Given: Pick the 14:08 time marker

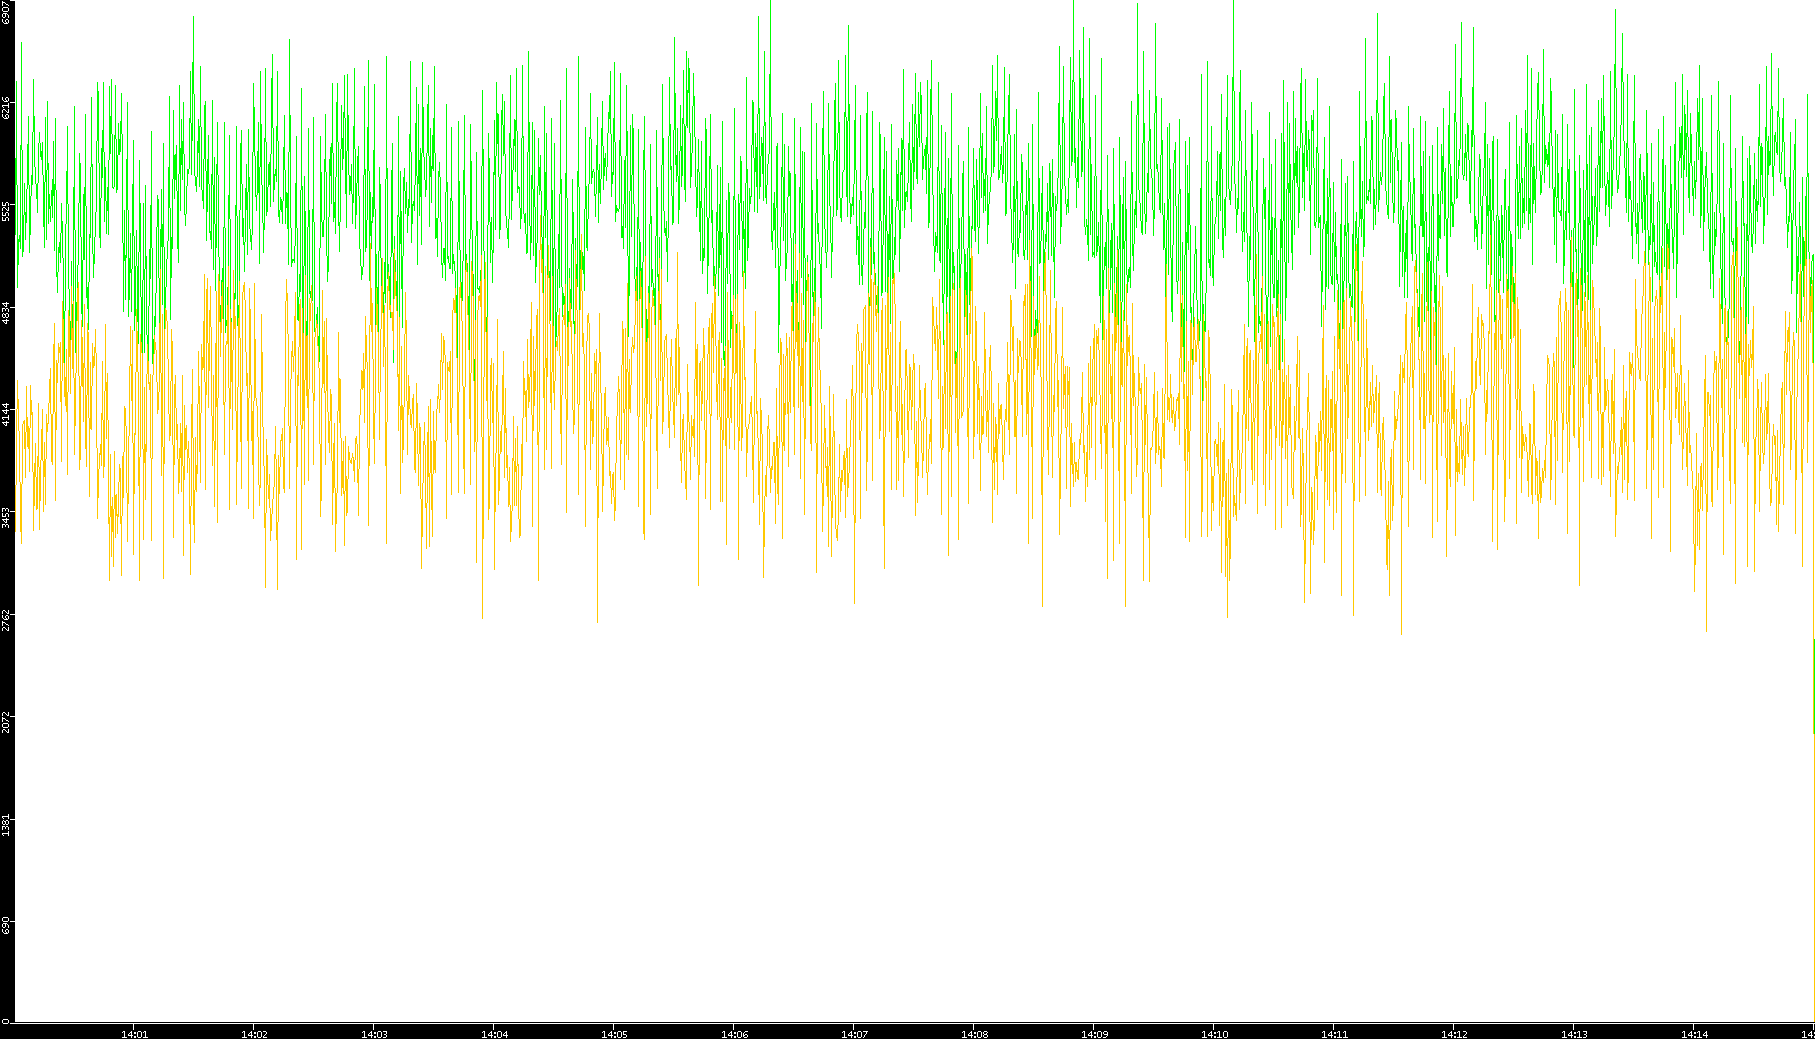Looking at the screenshot, I should pos(974,1034).
